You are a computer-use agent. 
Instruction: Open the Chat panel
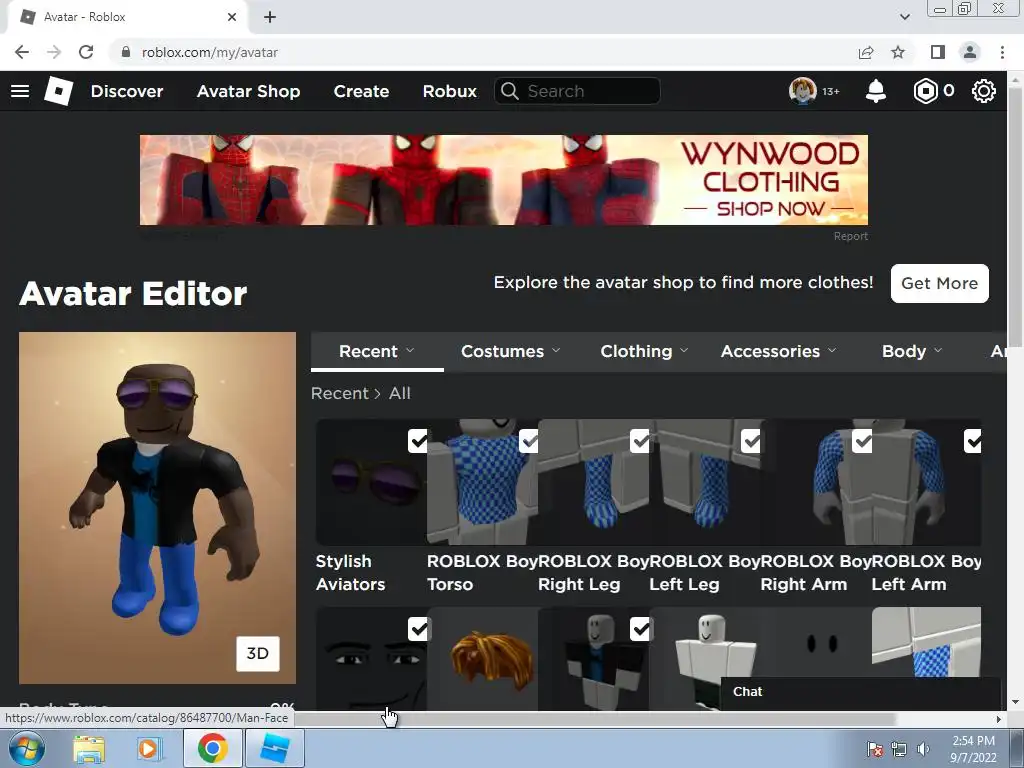coord(860,692)
